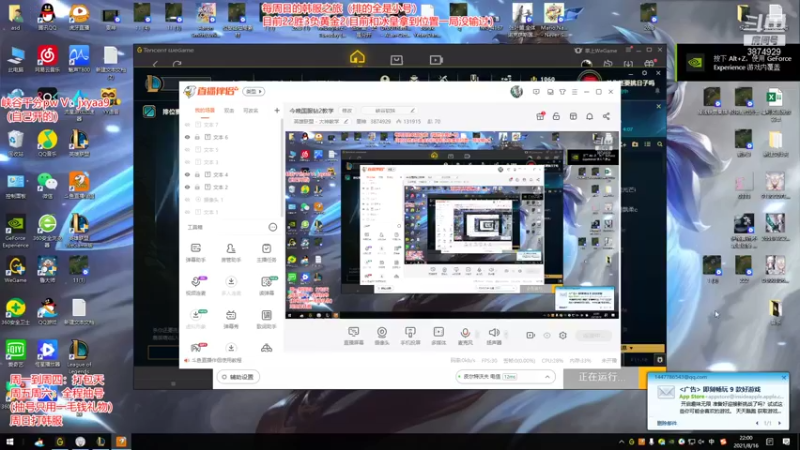Toggle visibility of 文本 7 layer
Image resolution: width=800 pixels, height=450 pixels.
pos(187,125)
